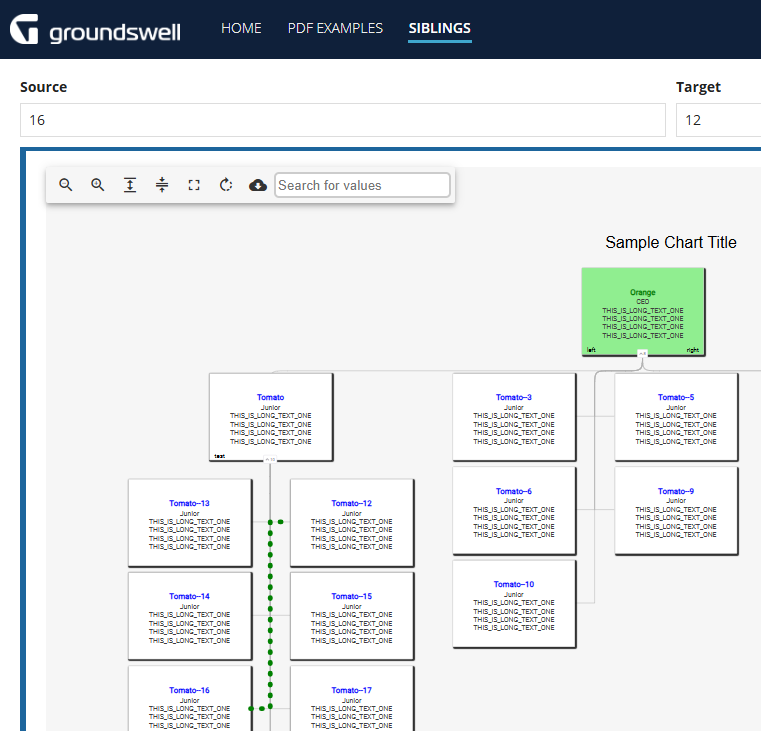761x731 pixels.
Task: Click the 'test' label on Tomato node
Action: [219, 456]
